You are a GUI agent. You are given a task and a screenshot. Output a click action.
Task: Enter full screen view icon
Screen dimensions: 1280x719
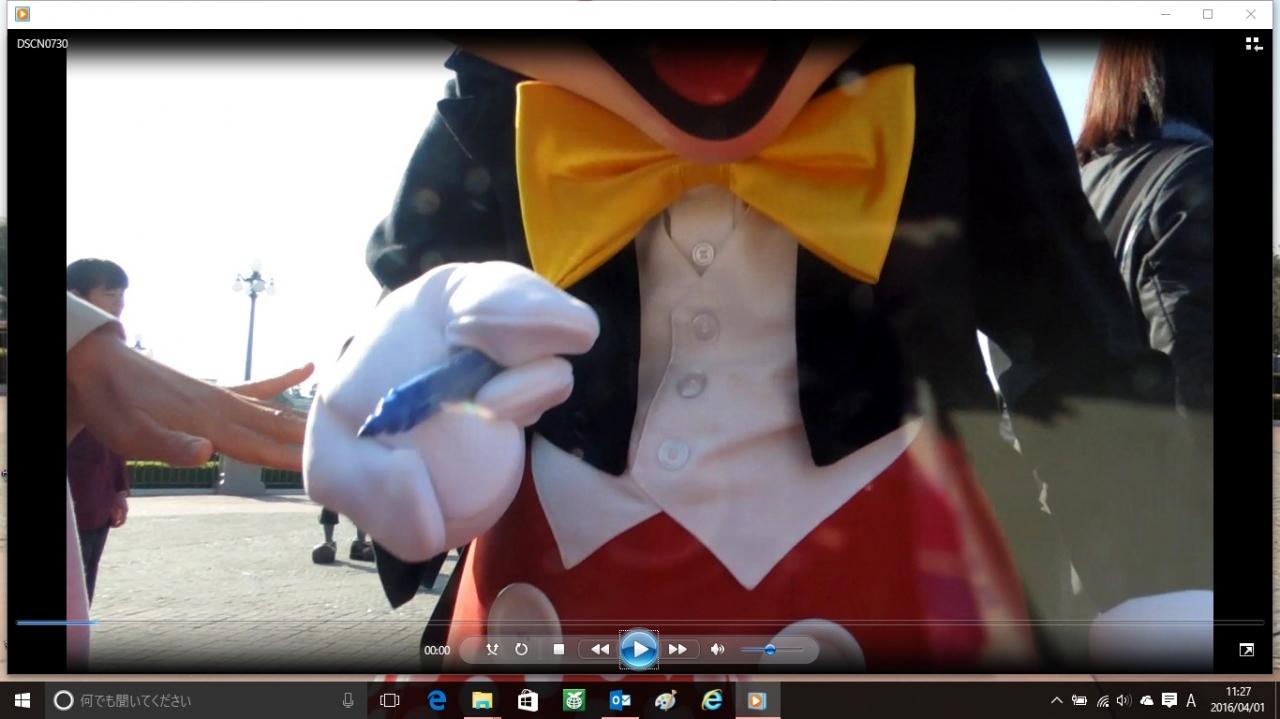(1246, 650)
